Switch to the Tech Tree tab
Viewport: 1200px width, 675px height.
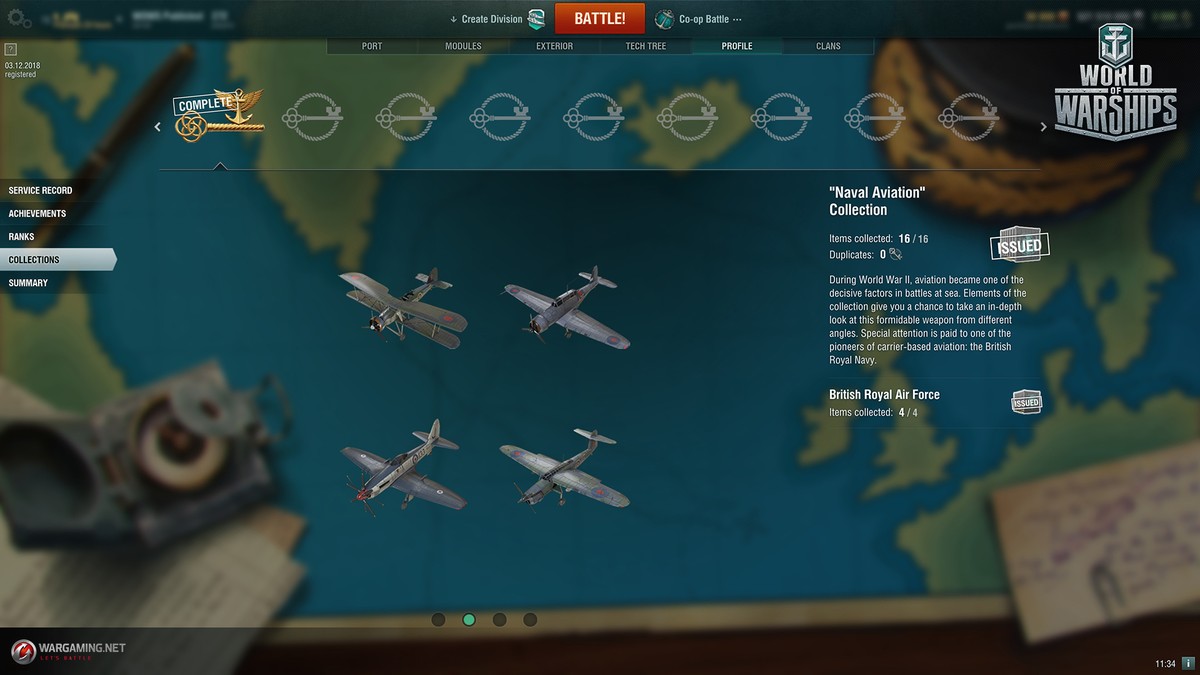[648, 46]
